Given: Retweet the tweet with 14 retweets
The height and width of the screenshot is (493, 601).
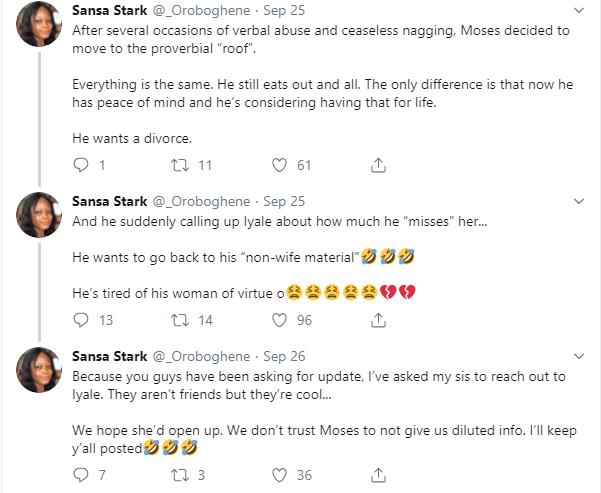Looking at the screenshot, I should (180, 320).
